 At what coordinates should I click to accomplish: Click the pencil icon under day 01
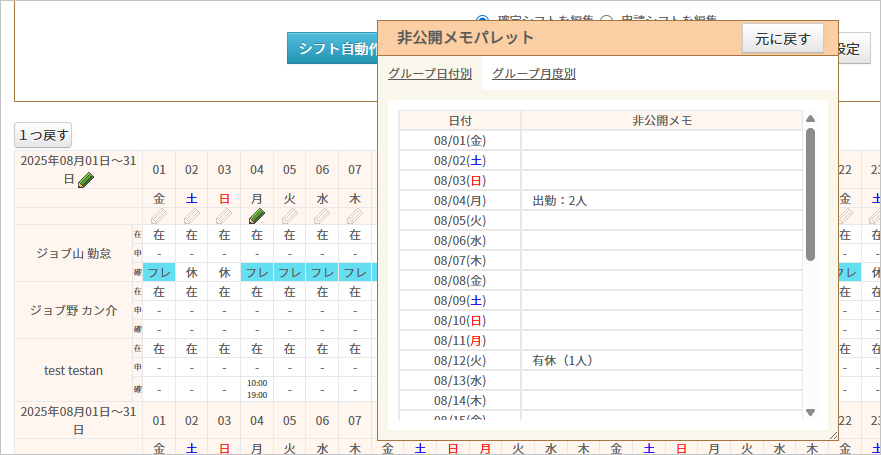pos(159,216)
